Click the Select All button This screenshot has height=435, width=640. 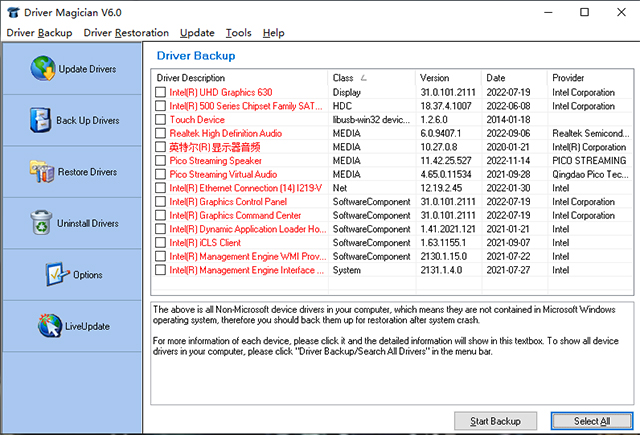pos(591,421)
